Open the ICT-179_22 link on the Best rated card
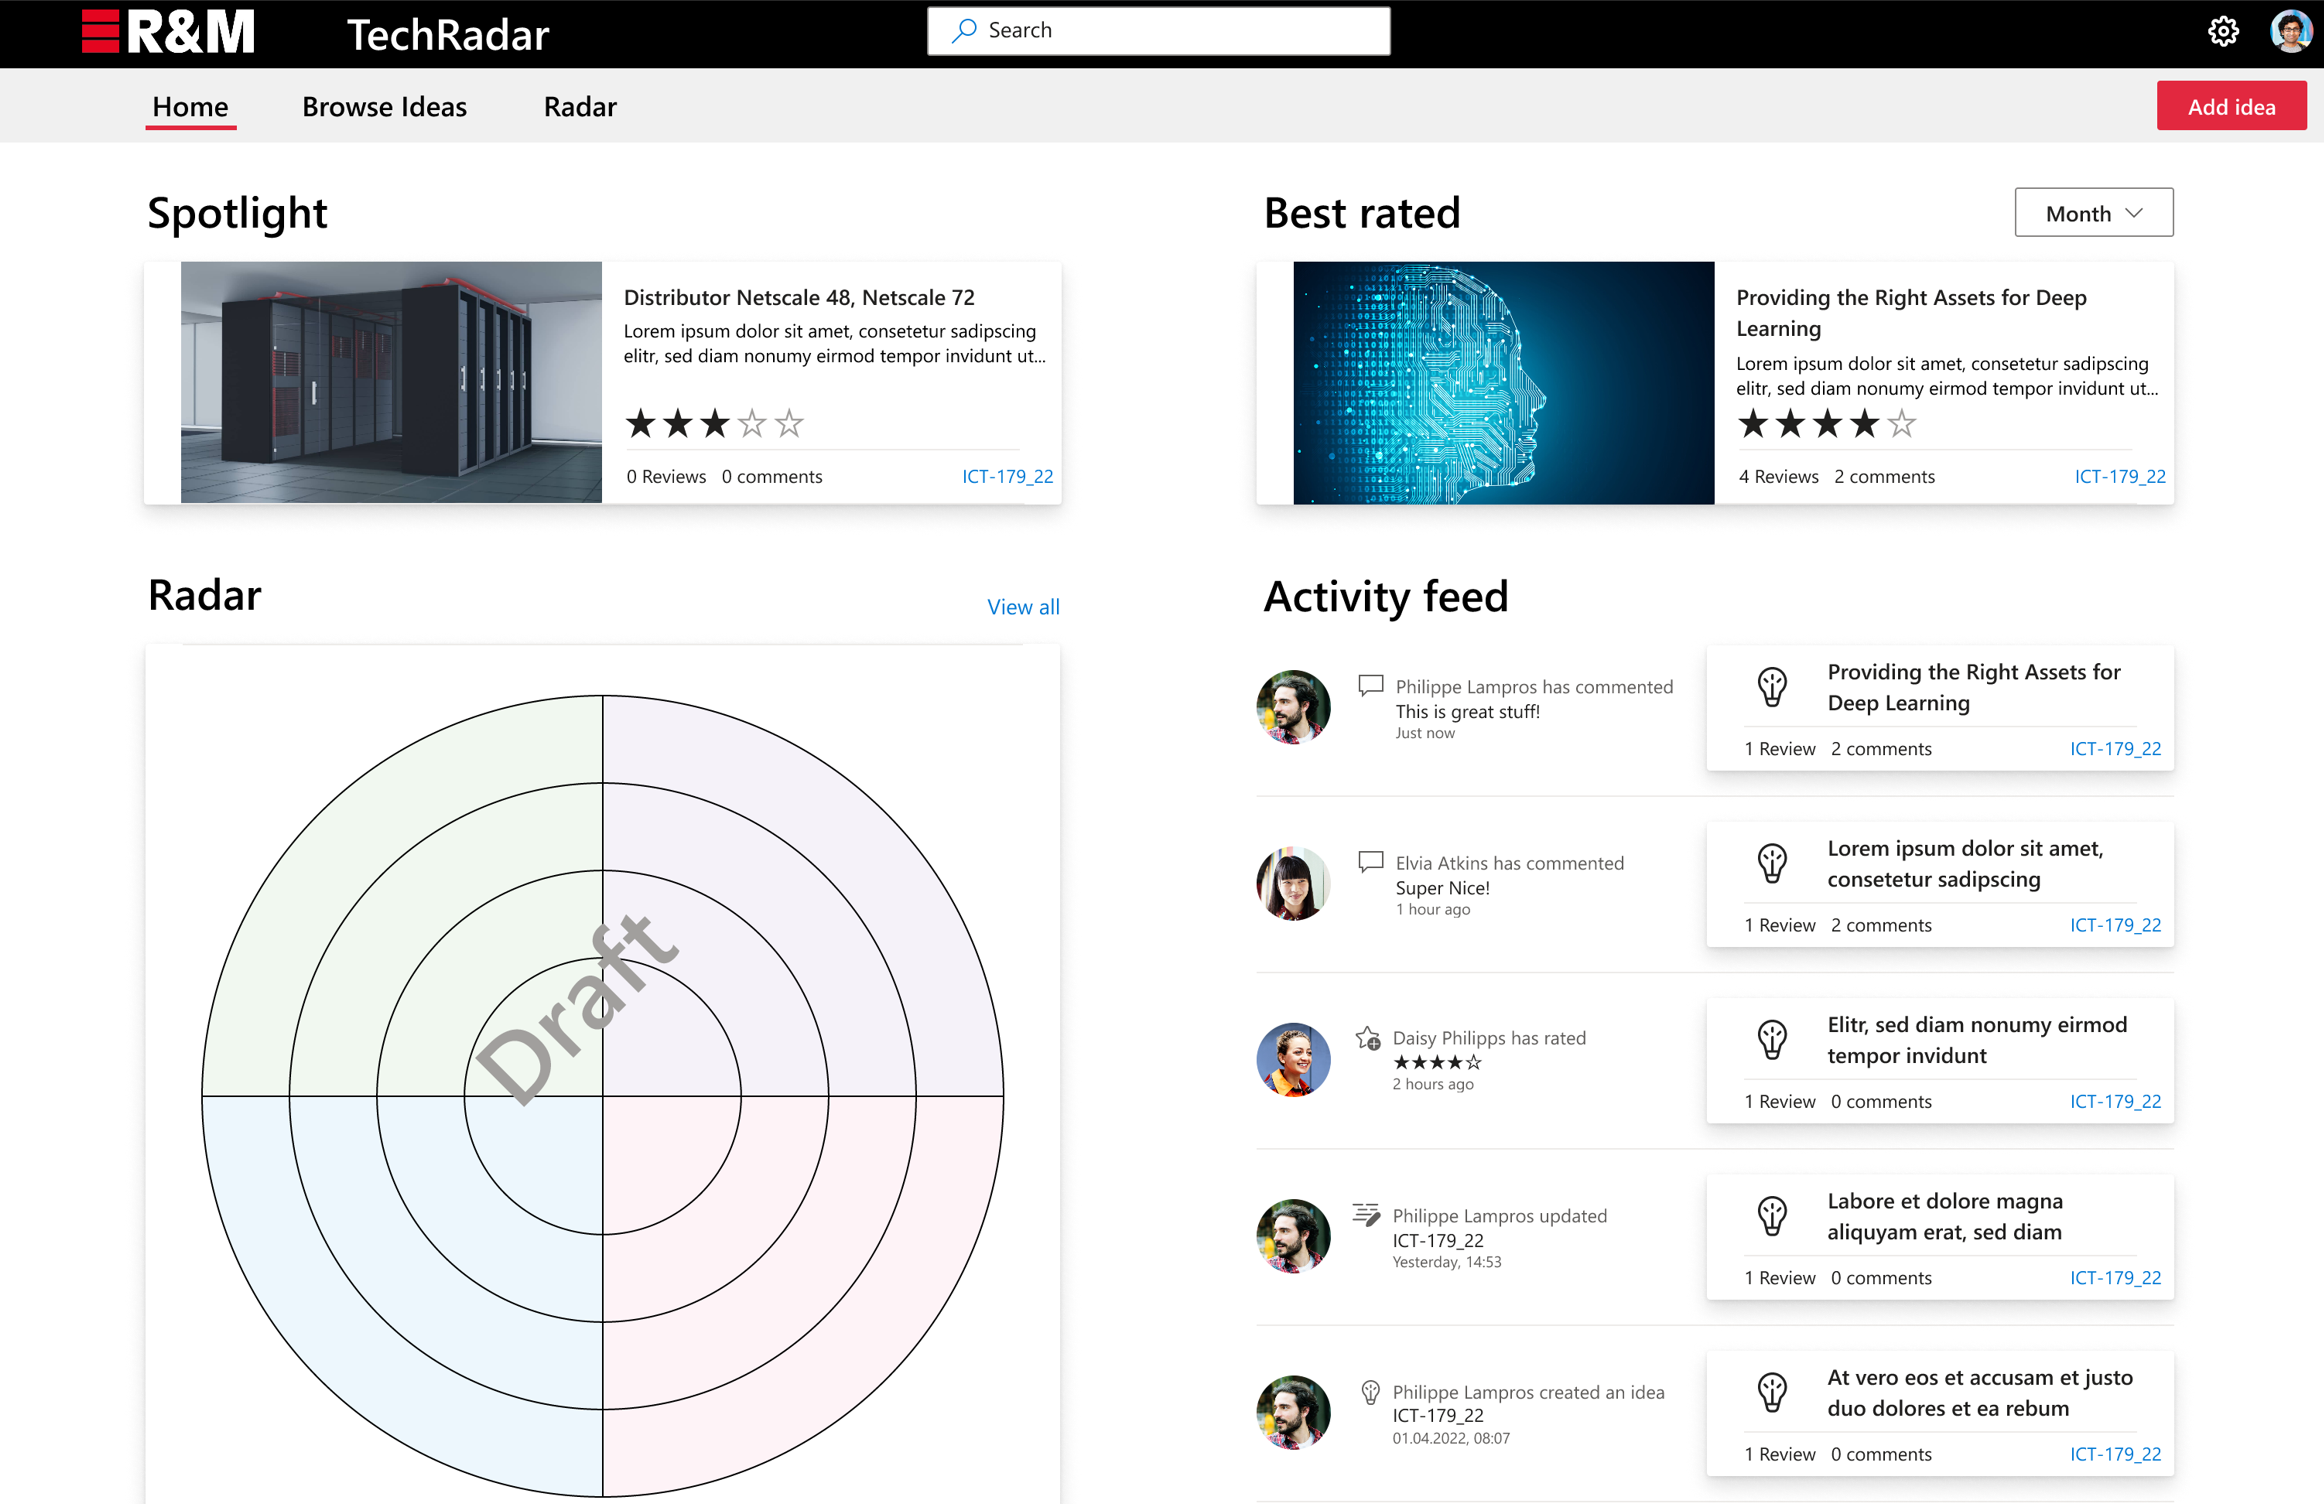Image resolution: width=2324 pixels, height=1504 pixels. [2119, 476]
